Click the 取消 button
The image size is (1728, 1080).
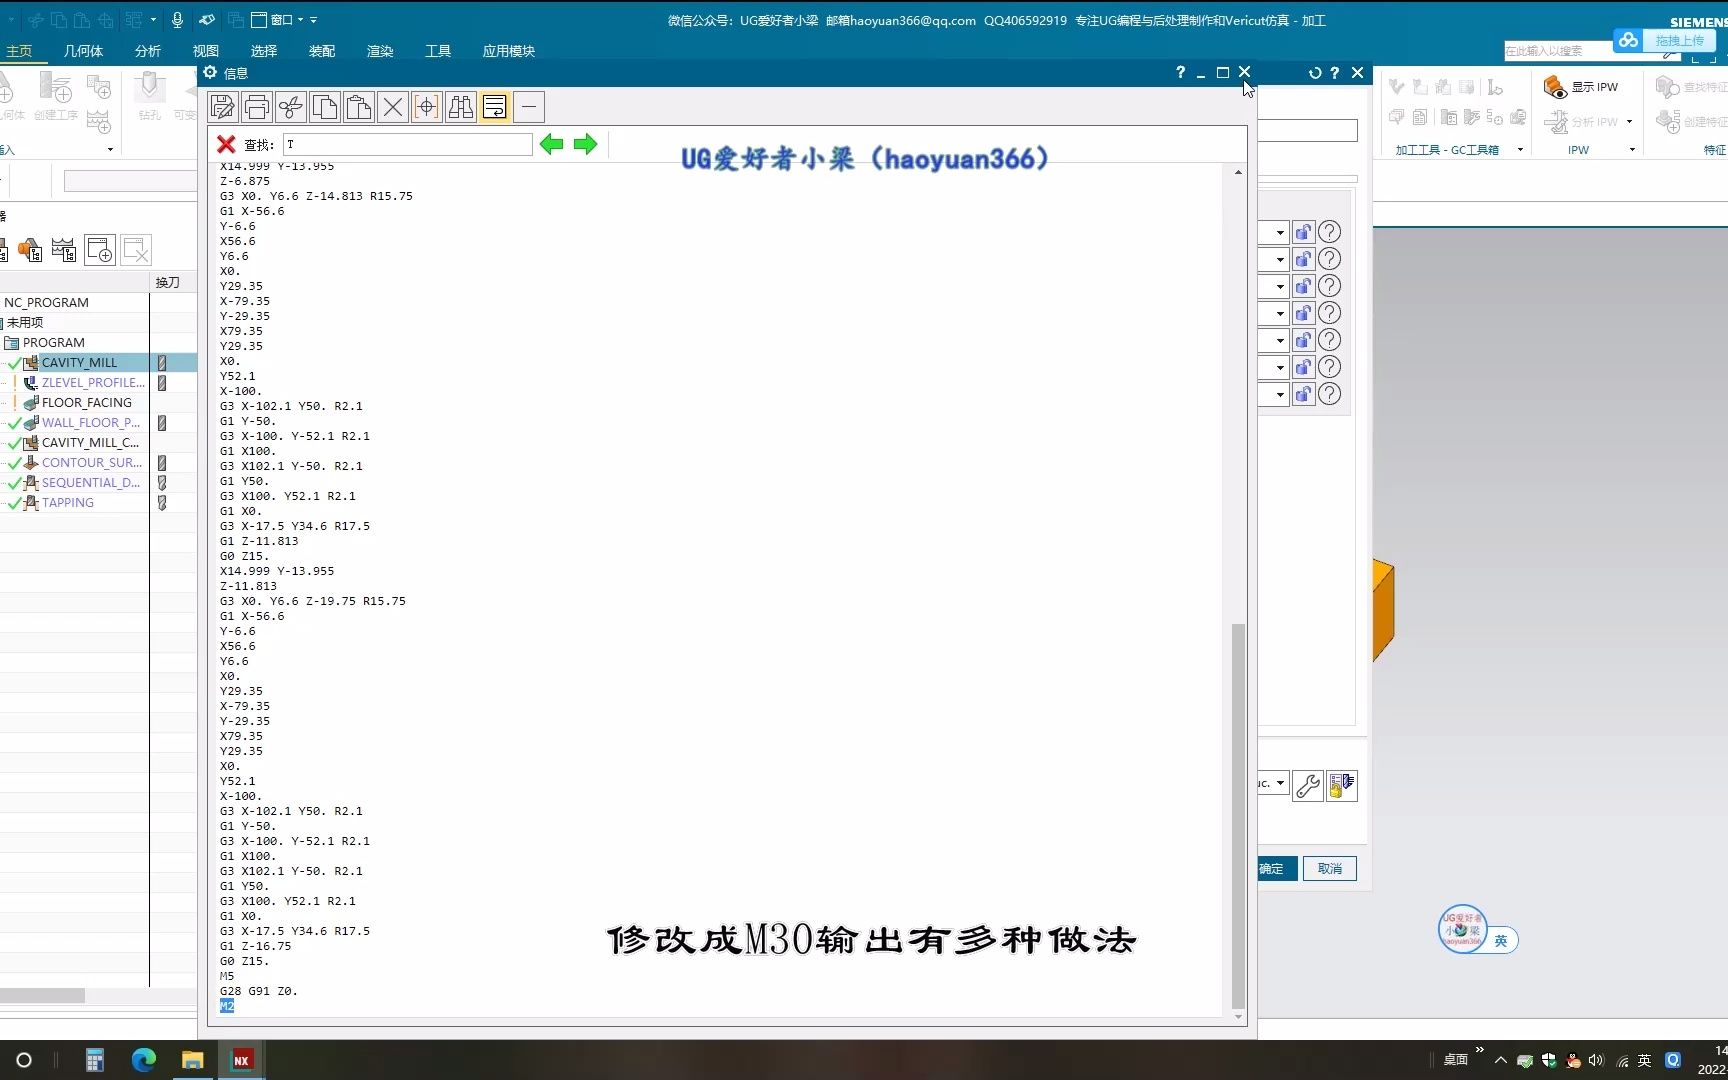pos(1330,869)
